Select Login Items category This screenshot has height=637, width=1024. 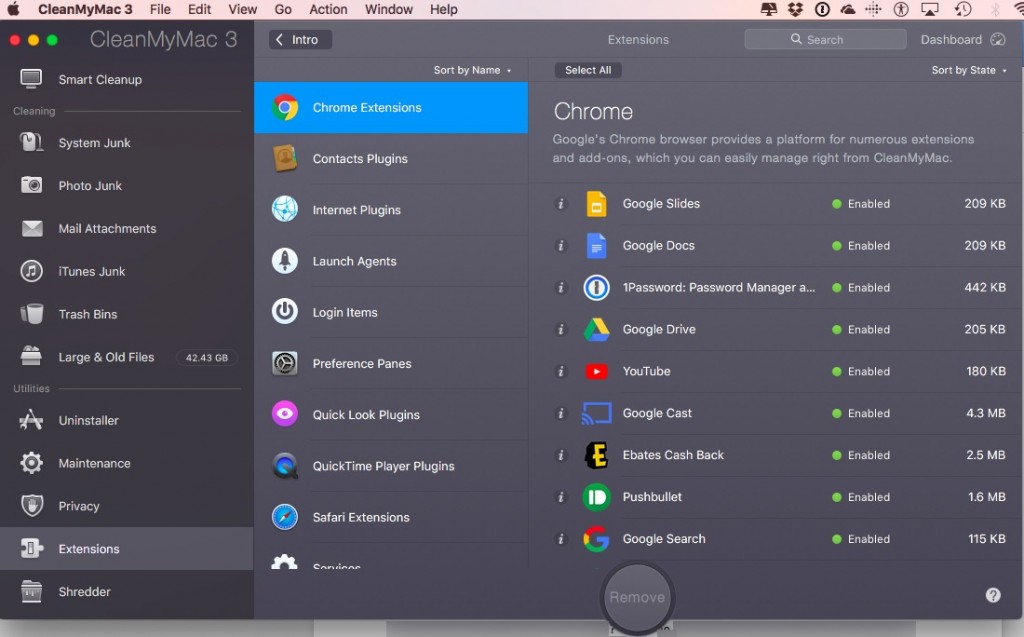coord(391,312)
